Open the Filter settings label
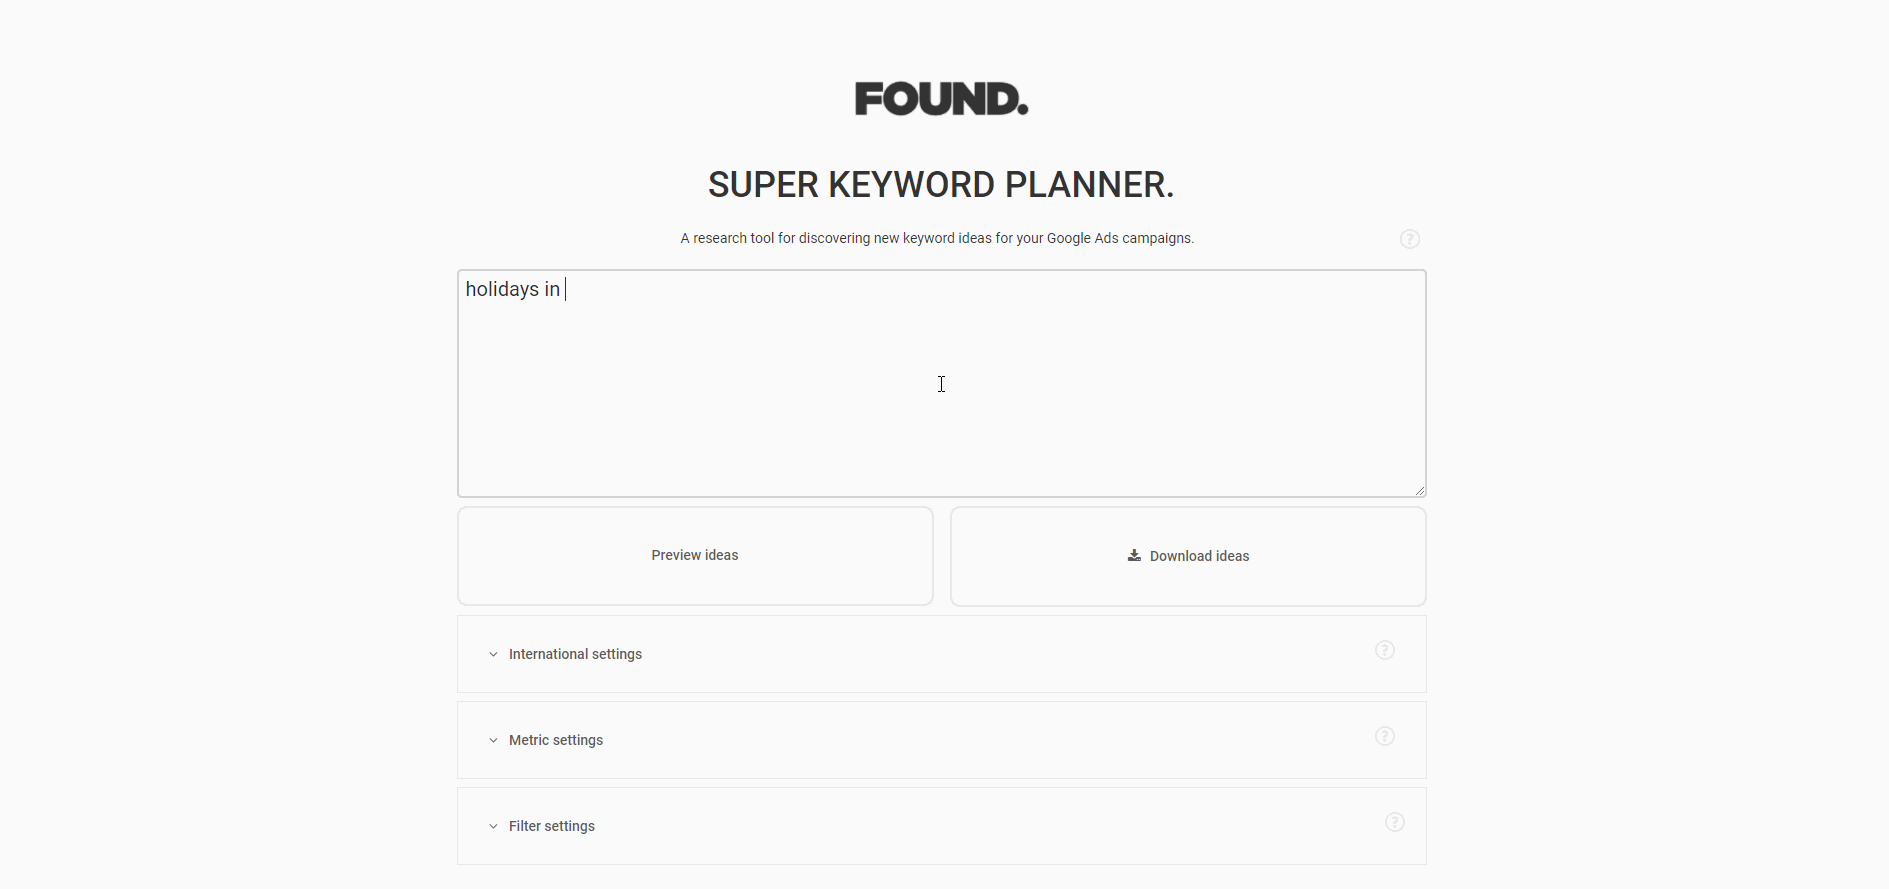 click(x=552, y=826)
